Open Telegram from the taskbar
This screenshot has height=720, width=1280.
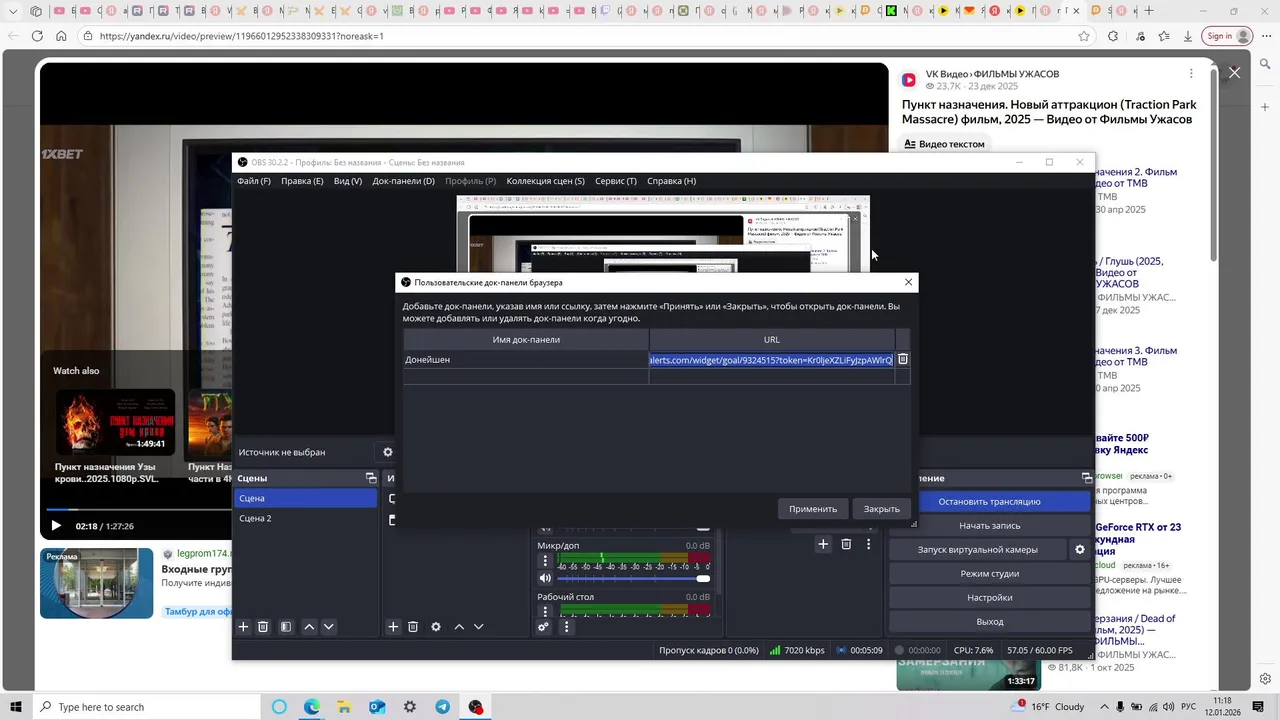point(442,707)
